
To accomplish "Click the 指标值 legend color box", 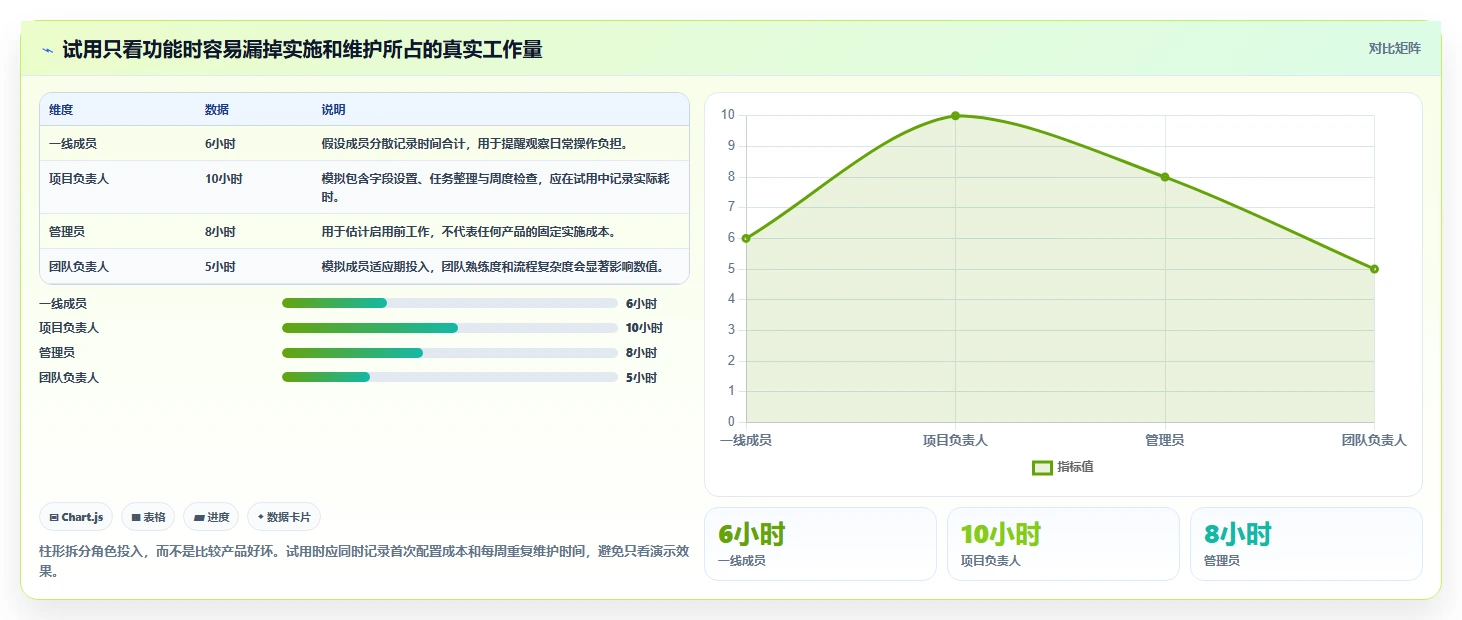I will tap(1042, 467).
